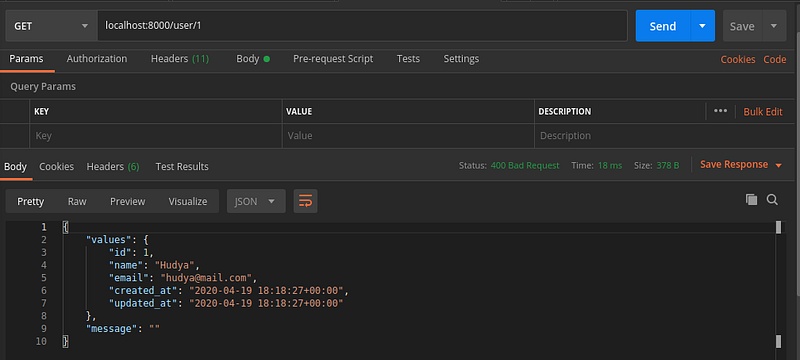800x360 pixels.
Task: Click Bulk Edit in Query Params
Action: click(763, 112)
